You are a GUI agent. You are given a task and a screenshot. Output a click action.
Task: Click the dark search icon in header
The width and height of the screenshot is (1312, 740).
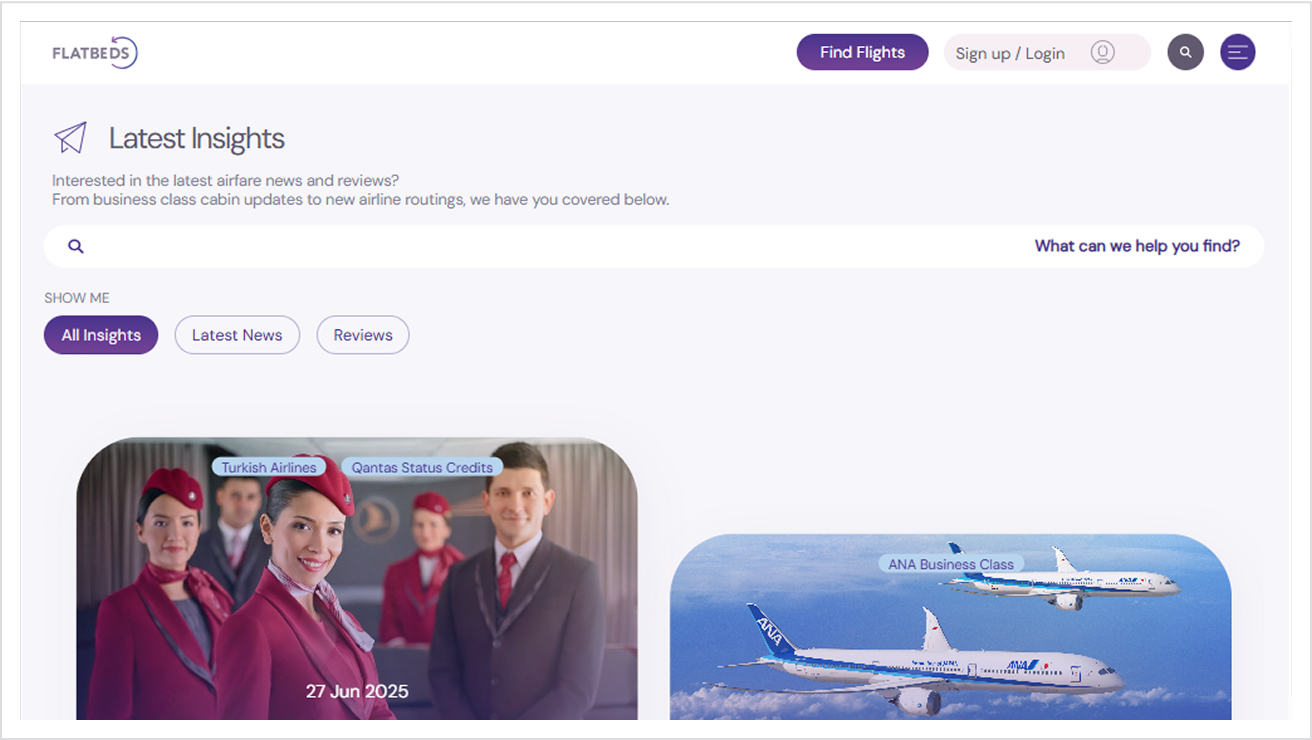[x=1185, y=53]
